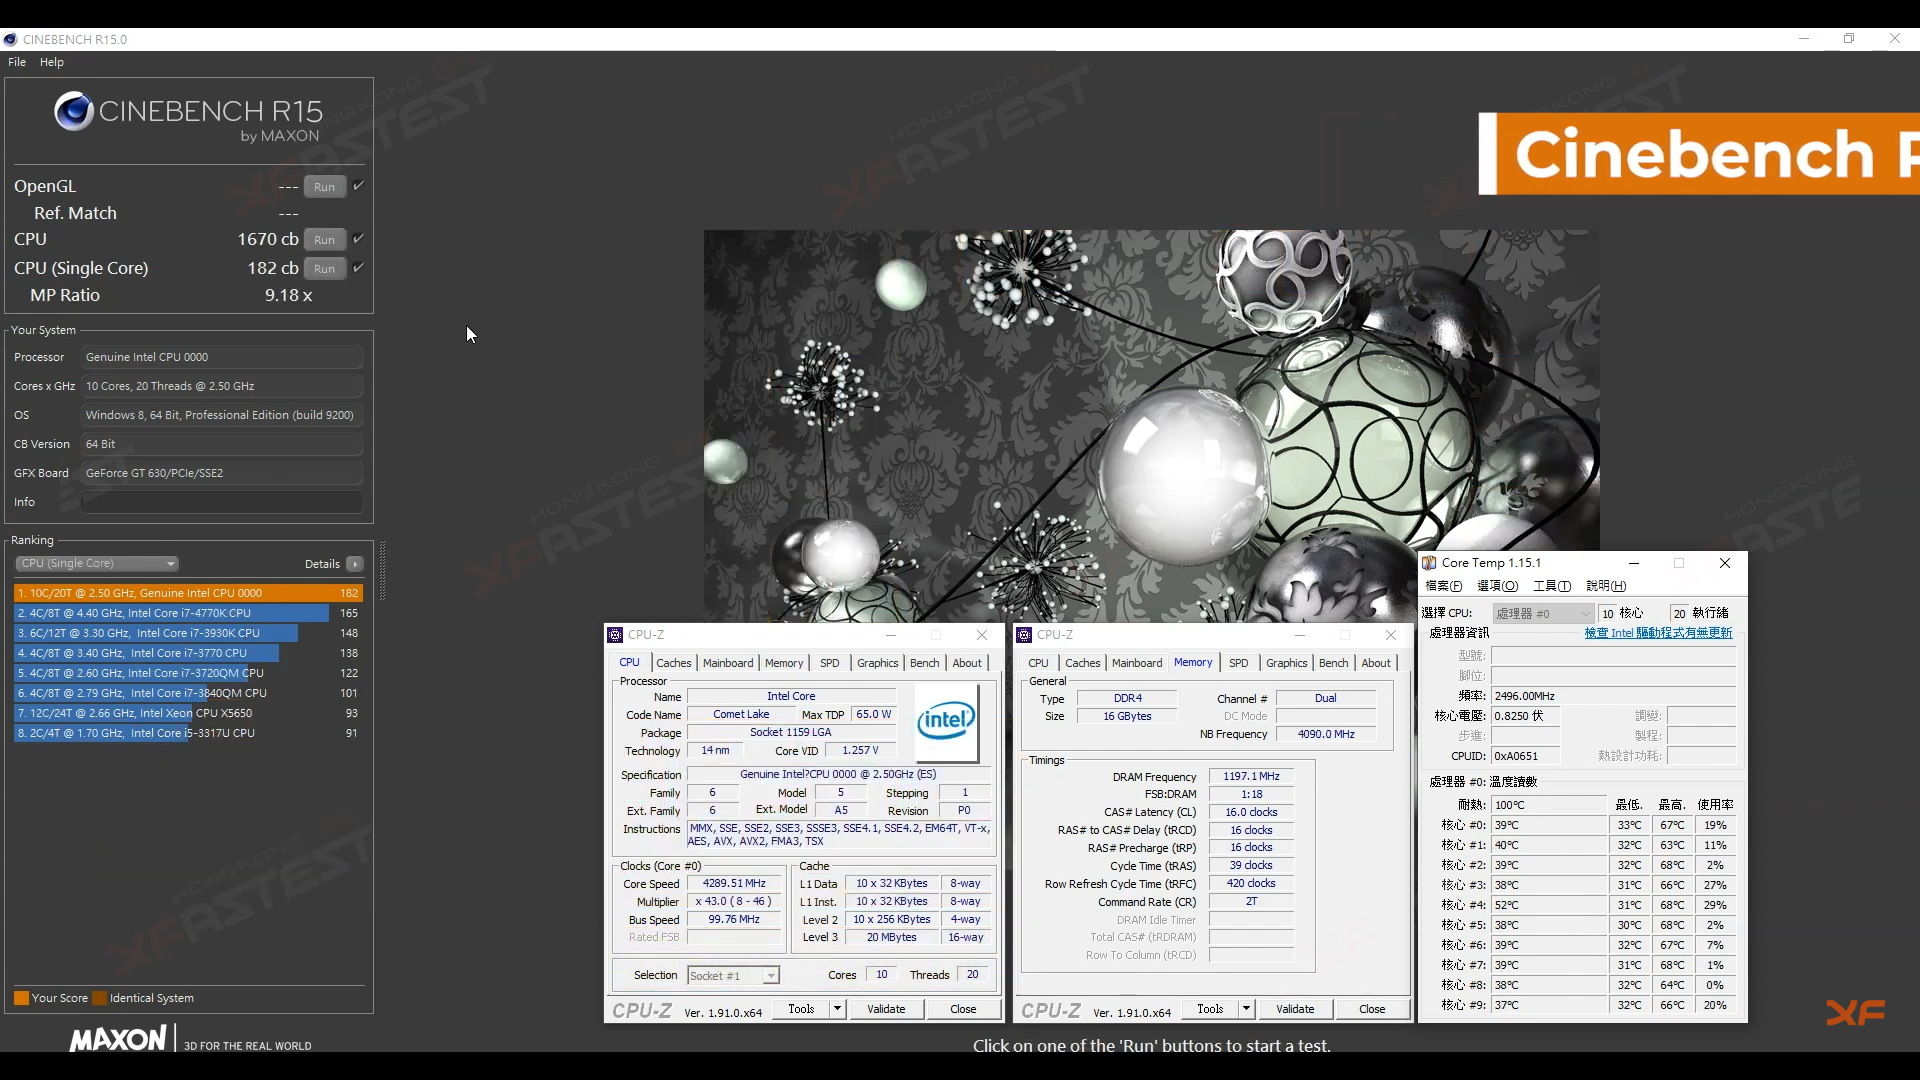The width and height of the screenshot is (1920, 1080).
Task: Open Bench tab in left CPU-Z window
Action: (x=925, y=663)
